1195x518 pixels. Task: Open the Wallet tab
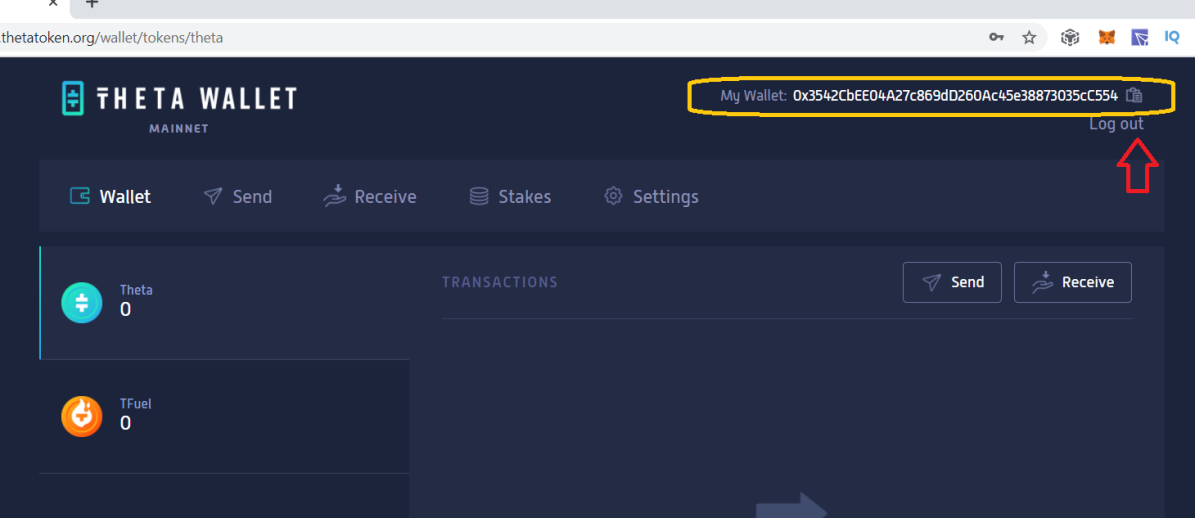coord(111,197)
